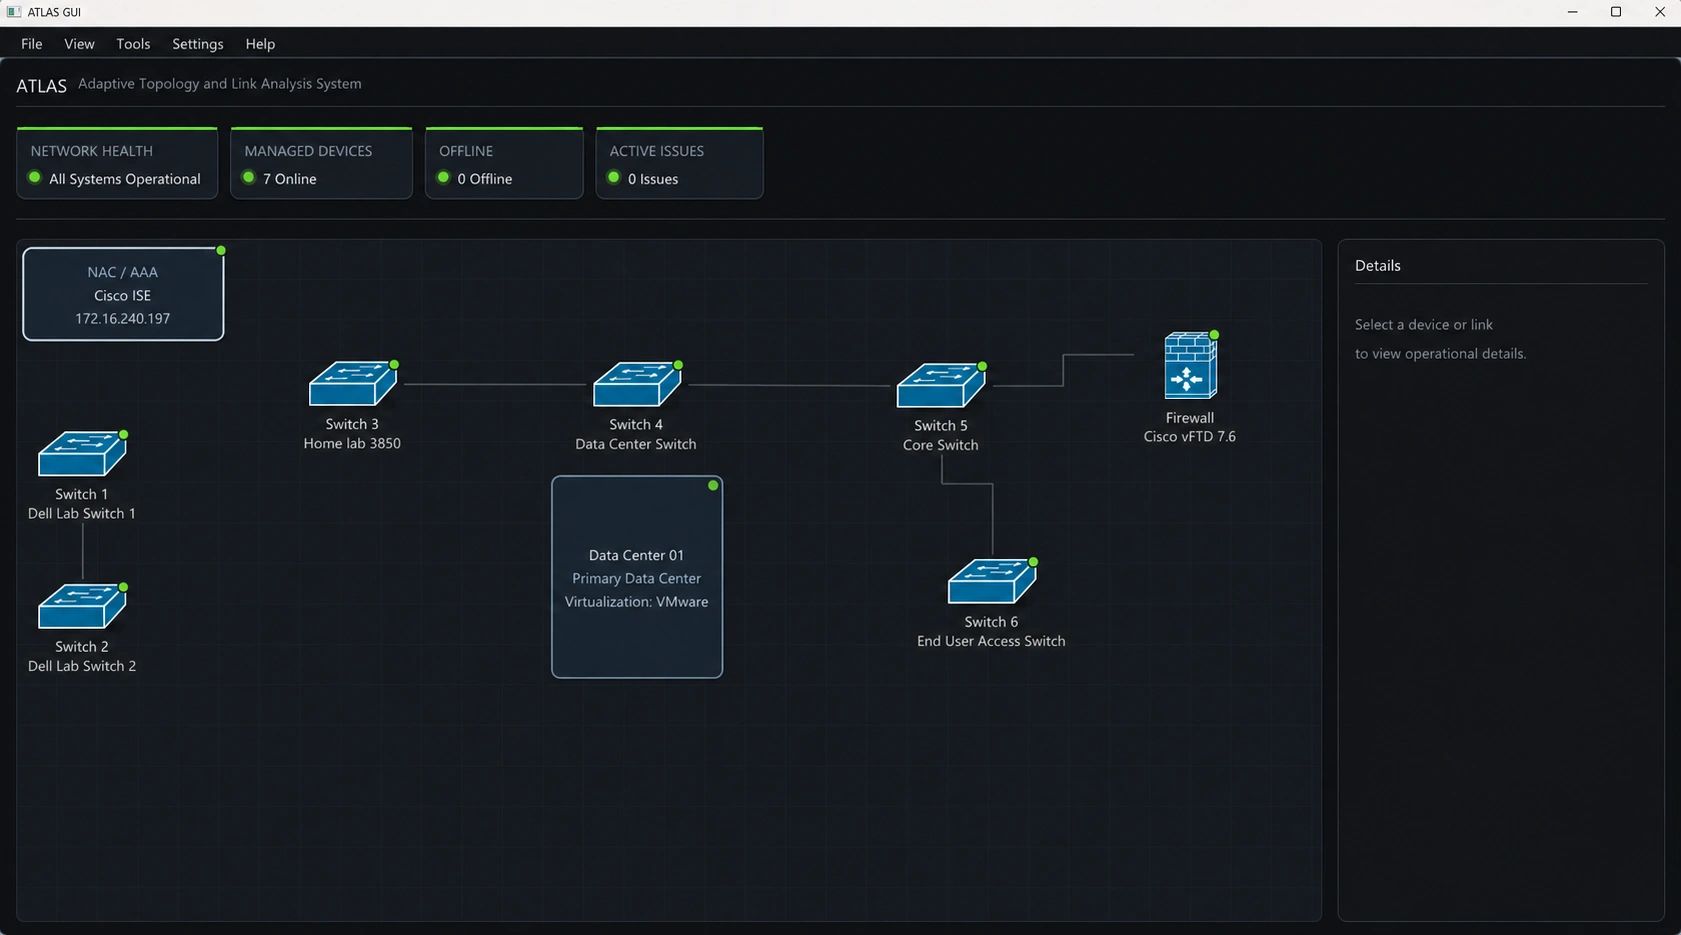
Task: Click the Switch 3 Home lab 3850 icon
Action: [353, 384]
